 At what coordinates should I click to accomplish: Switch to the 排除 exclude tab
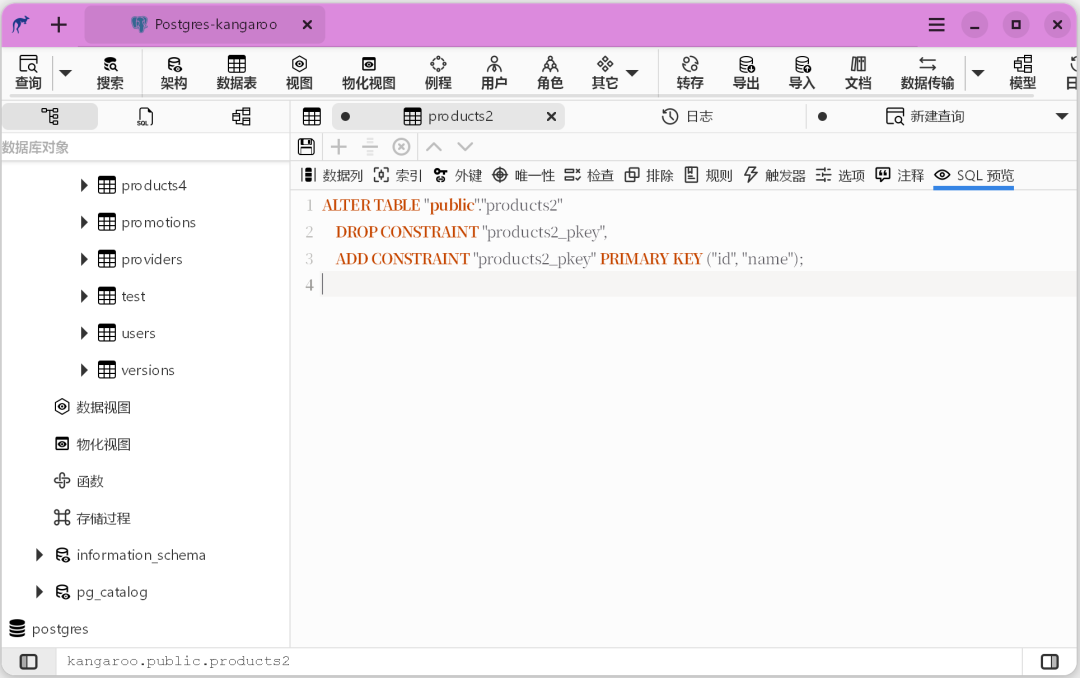coord(648,175)
